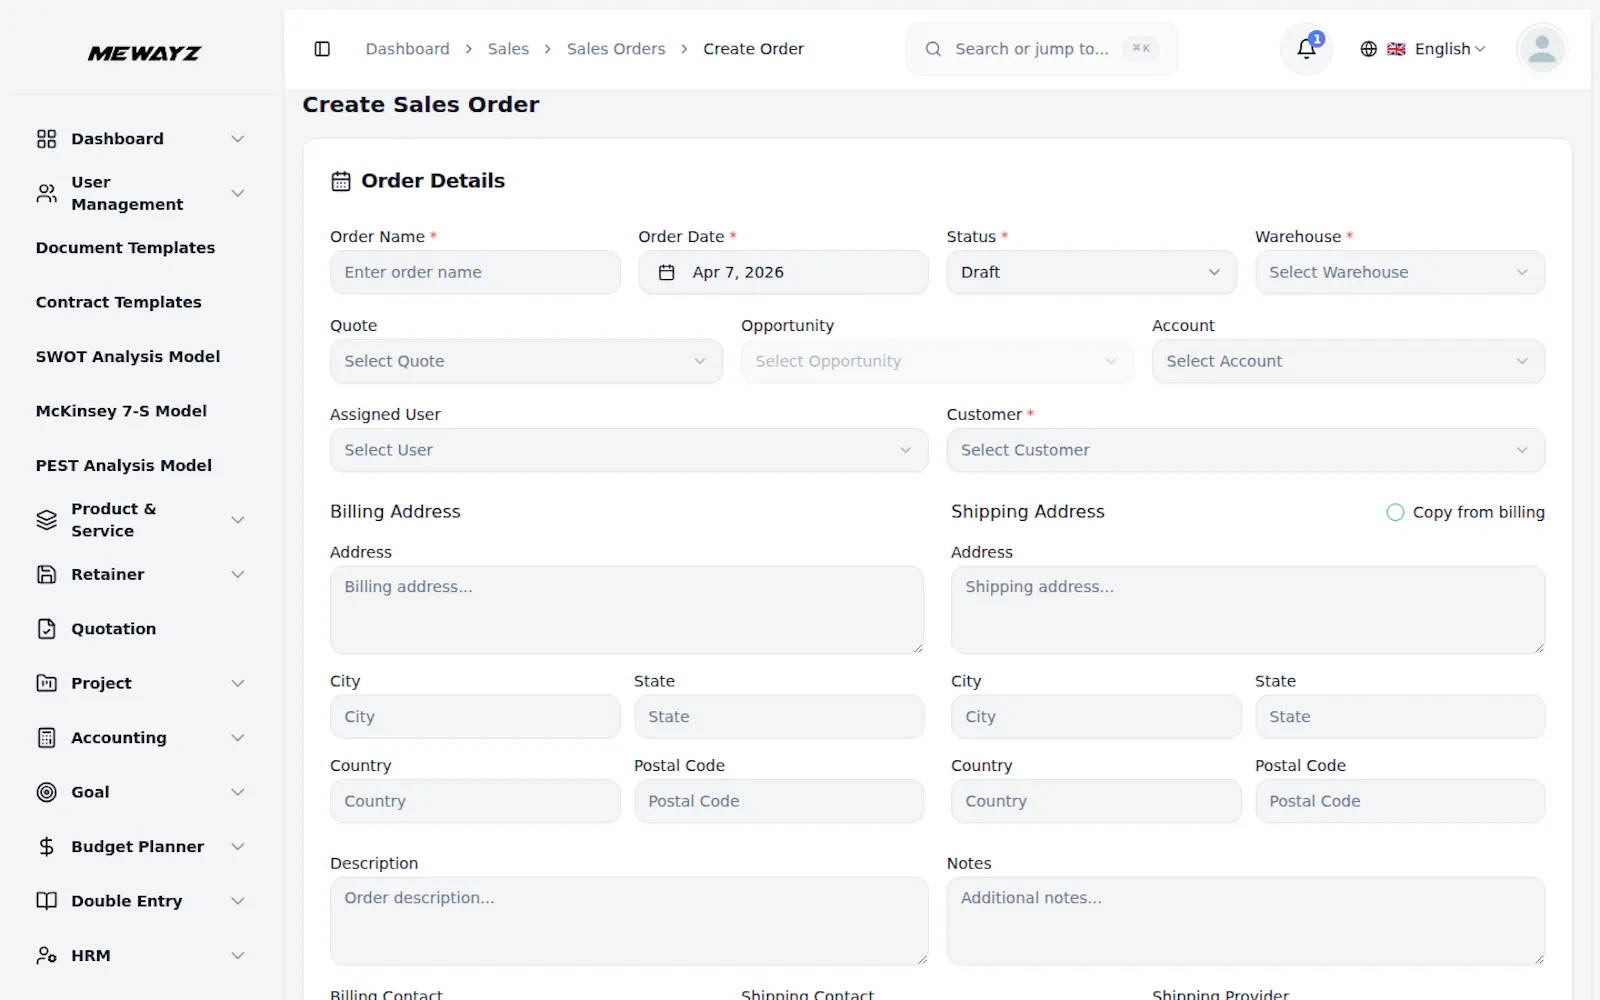Click the Retainer save icon
1600x1000 pixels.
(x=47, y=574)
